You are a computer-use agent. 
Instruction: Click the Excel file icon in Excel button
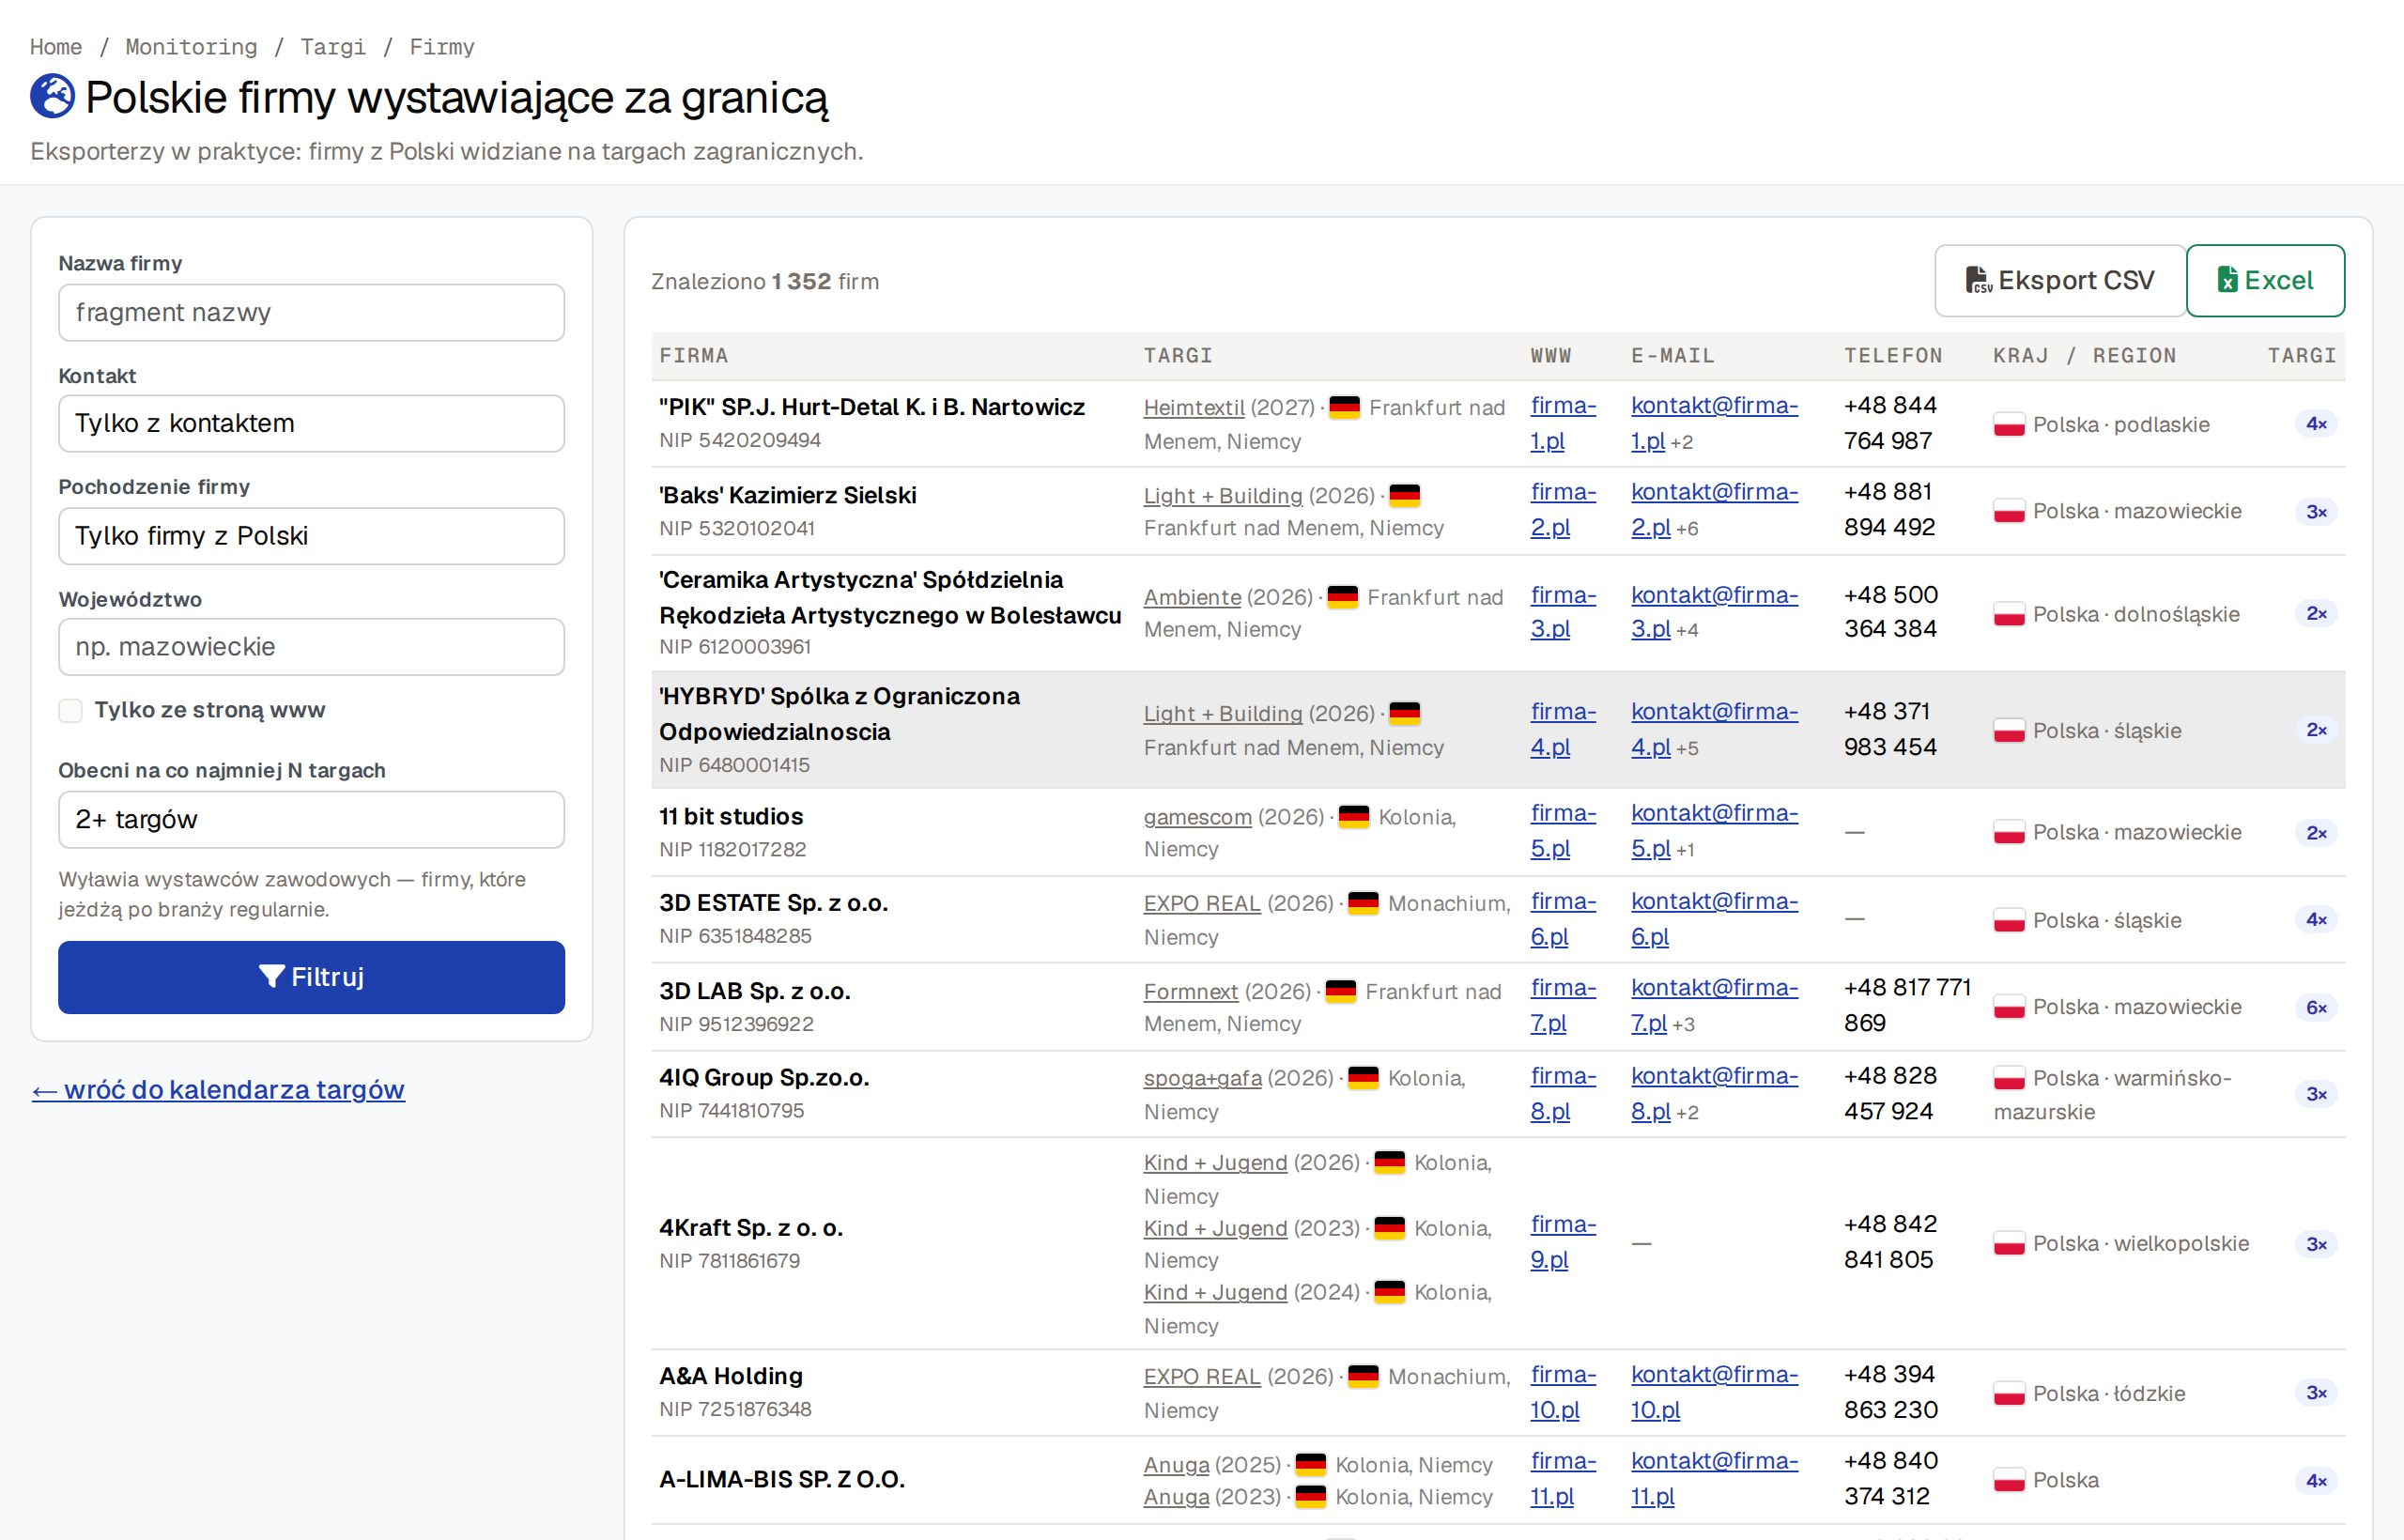(x=2227, y=281)
